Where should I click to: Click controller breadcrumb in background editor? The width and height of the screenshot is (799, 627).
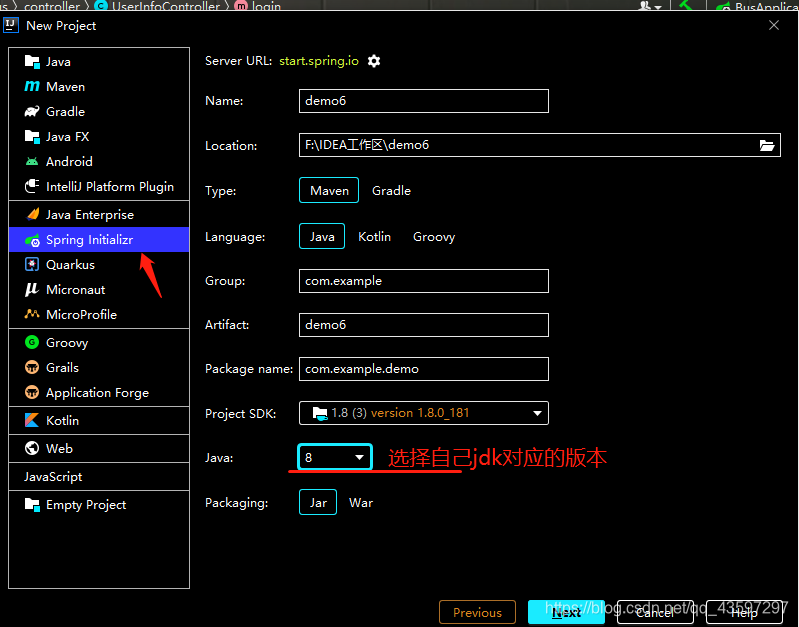pyautogui.click(x=52, y=6)
